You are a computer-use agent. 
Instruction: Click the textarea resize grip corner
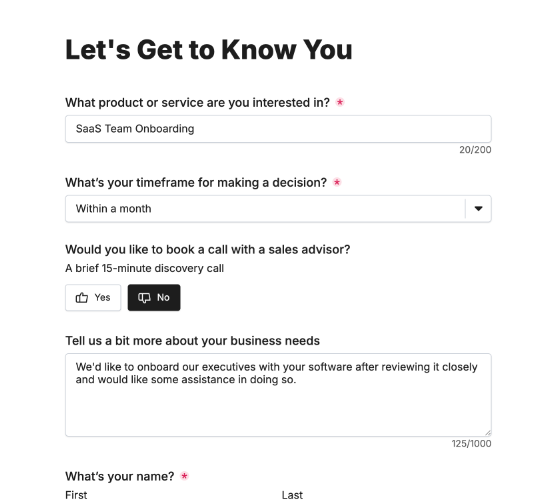pos(488,433)
